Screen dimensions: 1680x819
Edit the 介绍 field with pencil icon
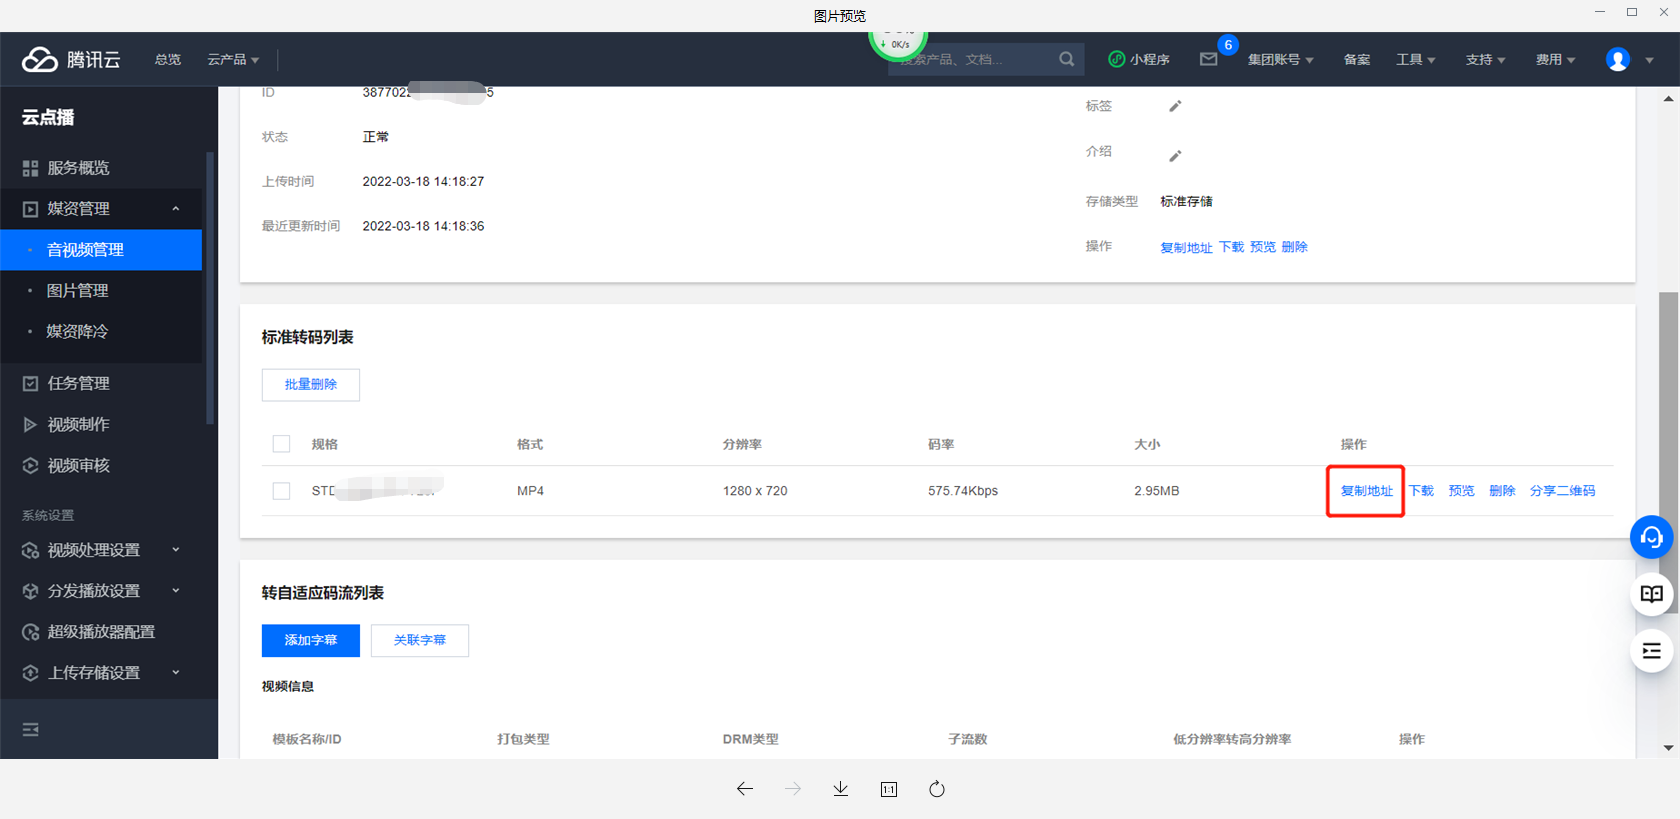(1175, 156)
